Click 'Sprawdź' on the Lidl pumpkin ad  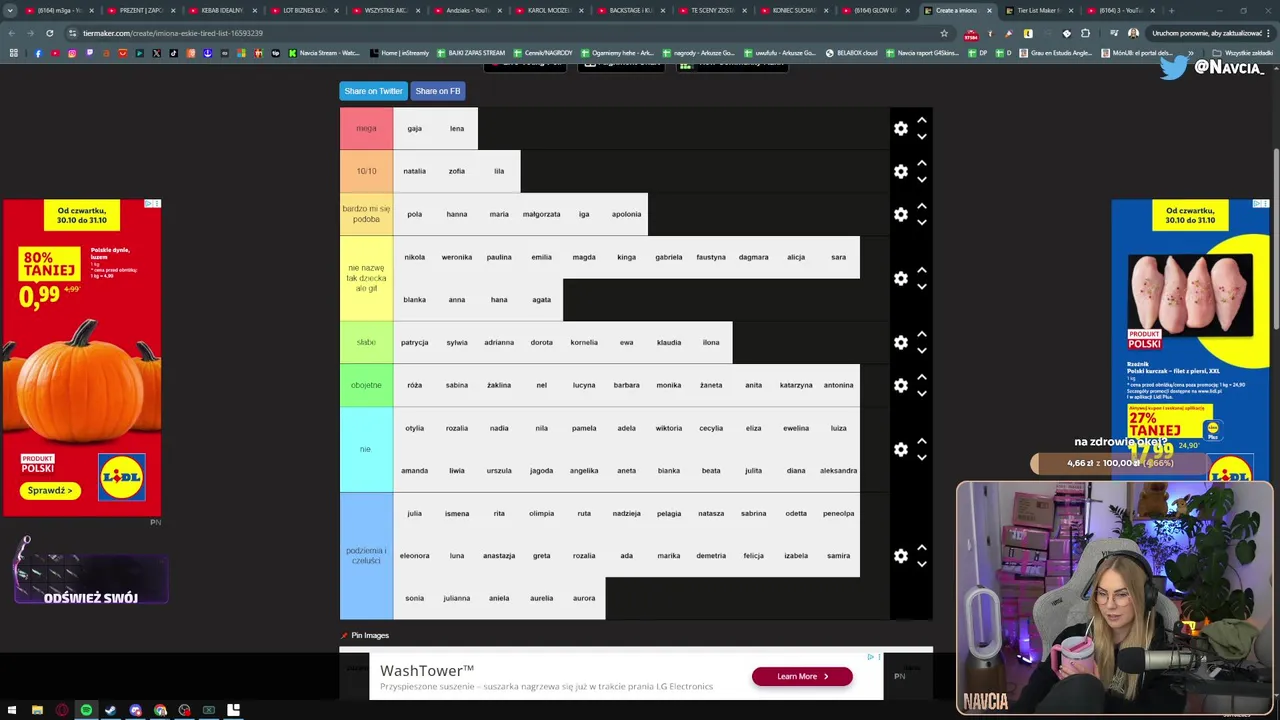click(50, 490)
